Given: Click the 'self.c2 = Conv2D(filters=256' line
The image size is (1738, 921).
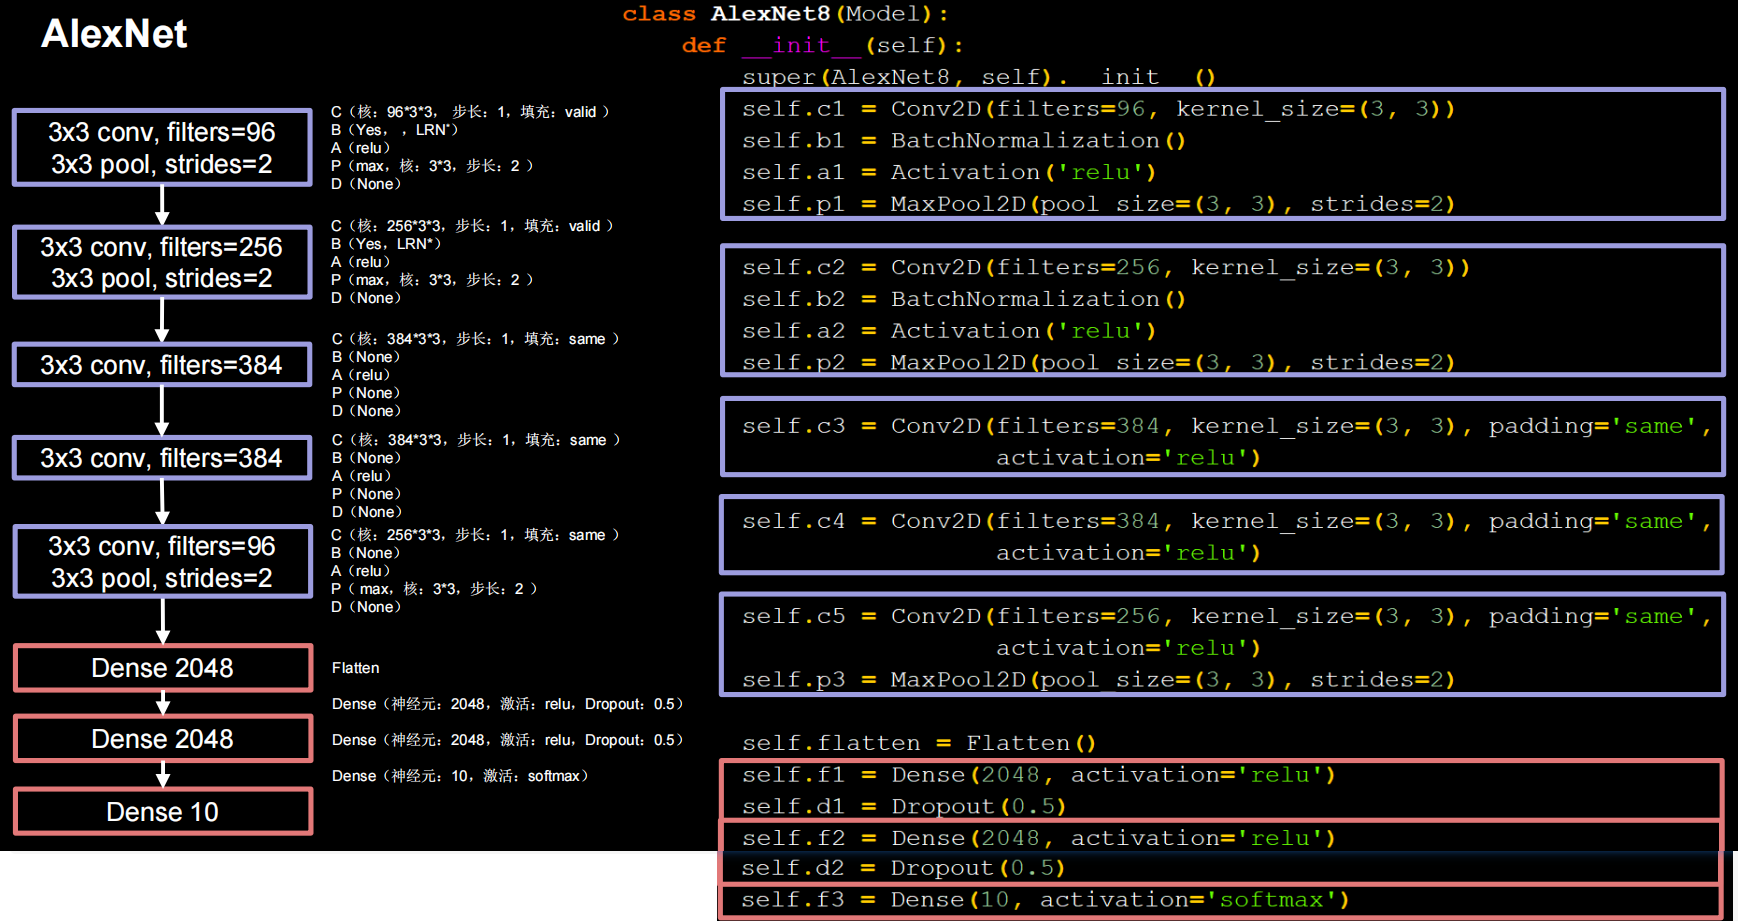Looking at the screenshot, I should click(x=1106, y=267).
